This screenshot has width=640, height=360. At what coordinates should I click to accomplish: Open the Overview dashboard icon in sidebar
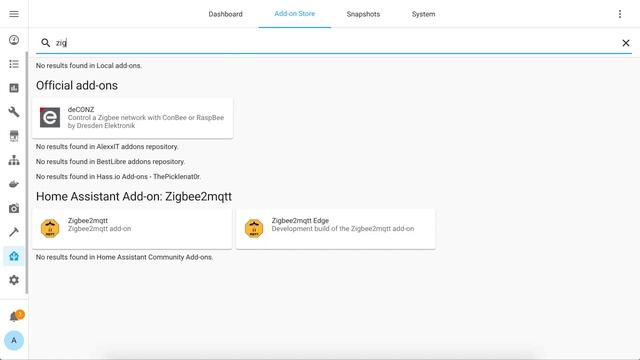(x=14, y=40)
